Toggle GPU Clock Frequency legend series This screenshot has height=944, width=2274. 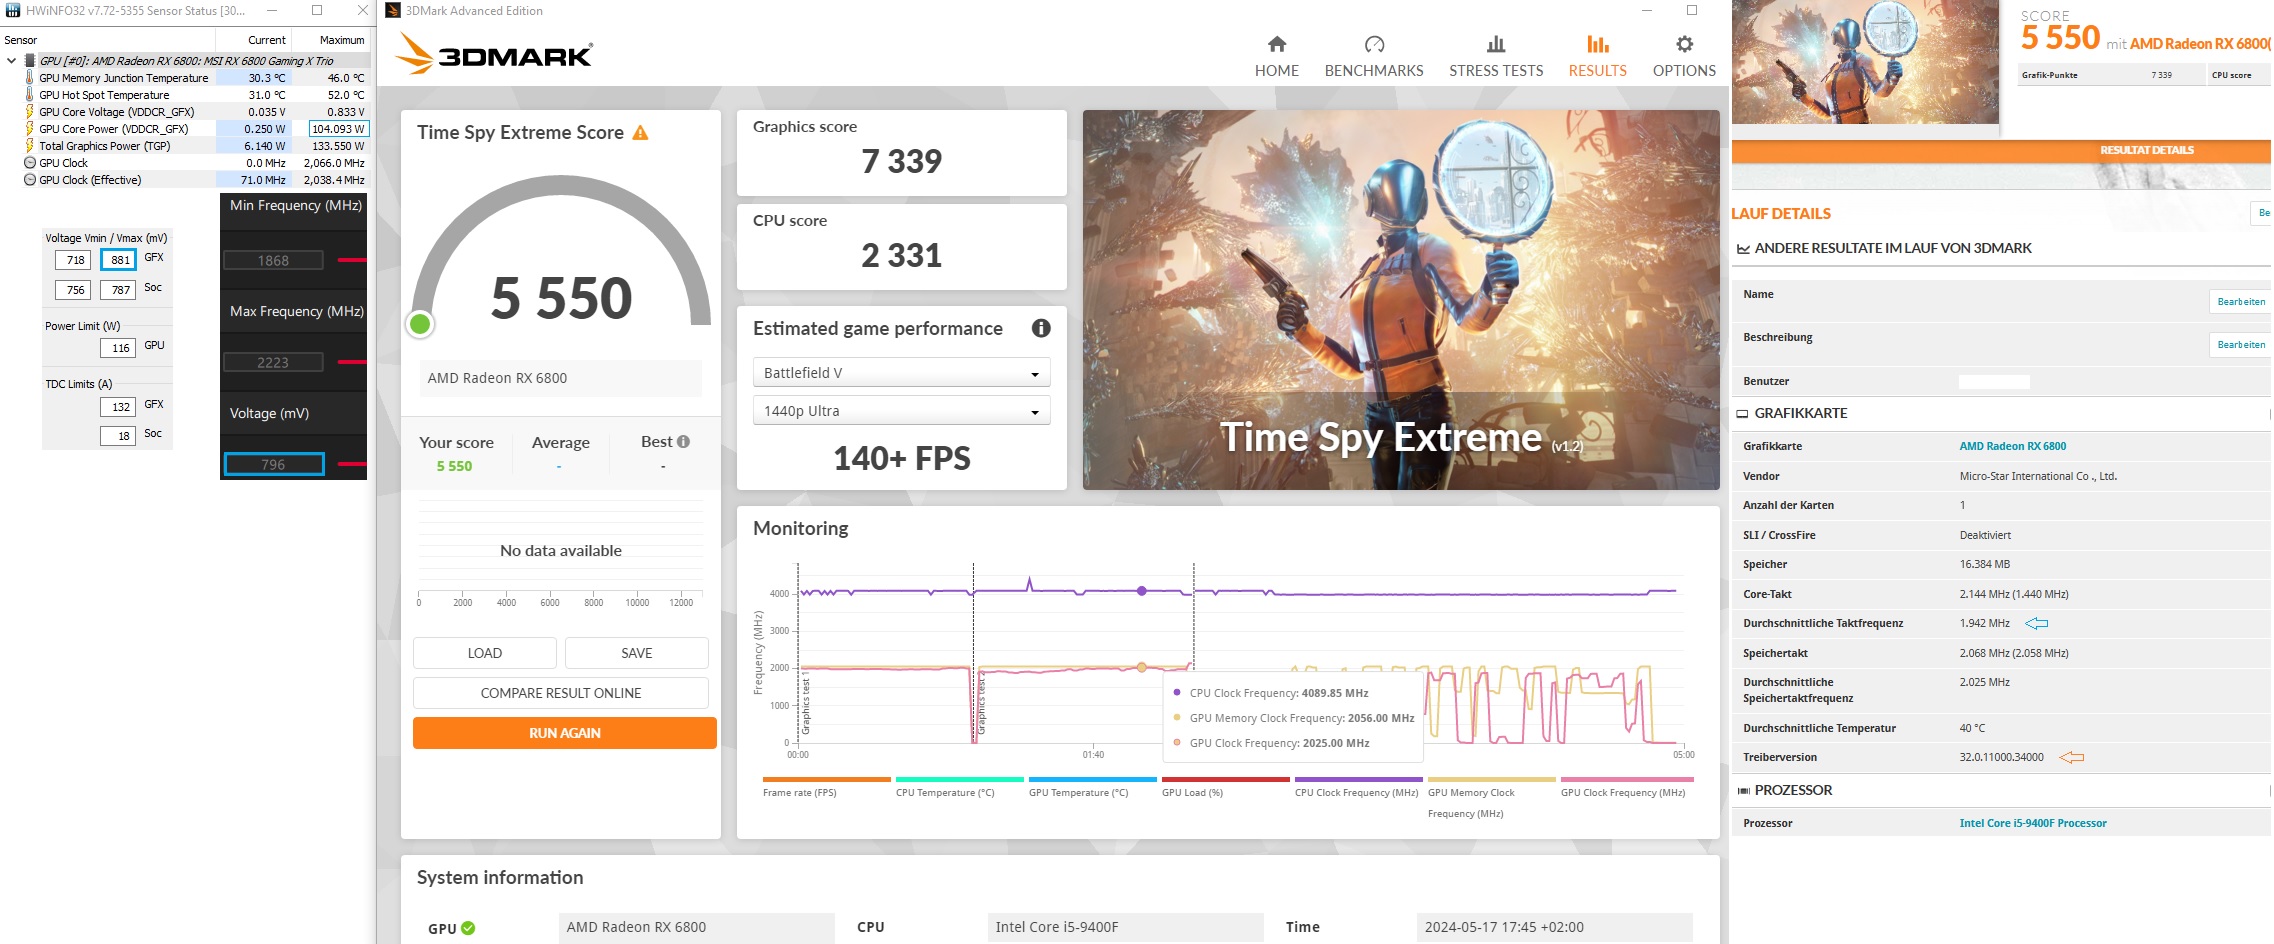pyautogui.click(x=1626, y=786)
